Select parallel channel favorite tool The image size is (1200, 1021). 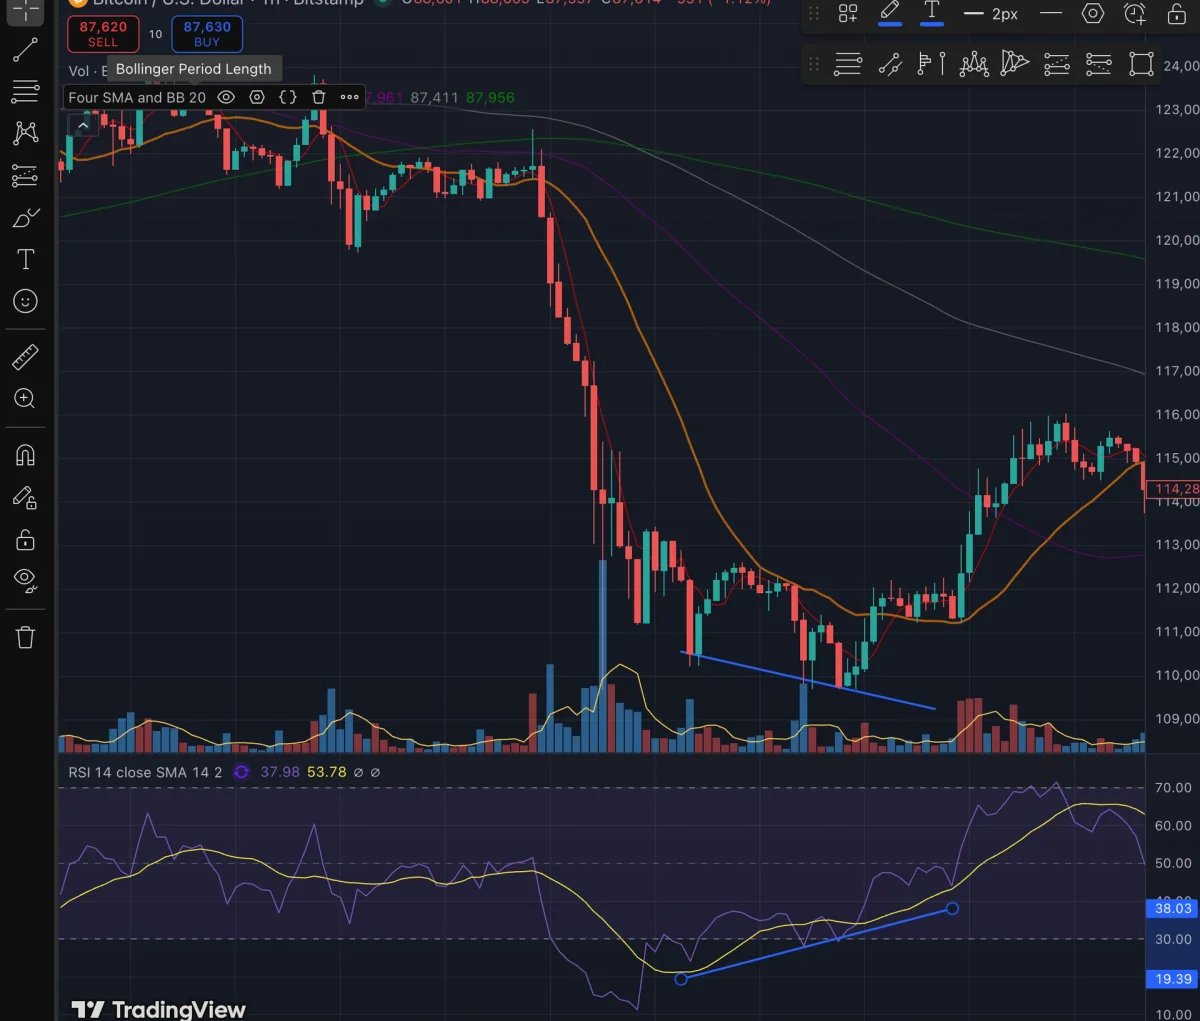pos(890,64)
